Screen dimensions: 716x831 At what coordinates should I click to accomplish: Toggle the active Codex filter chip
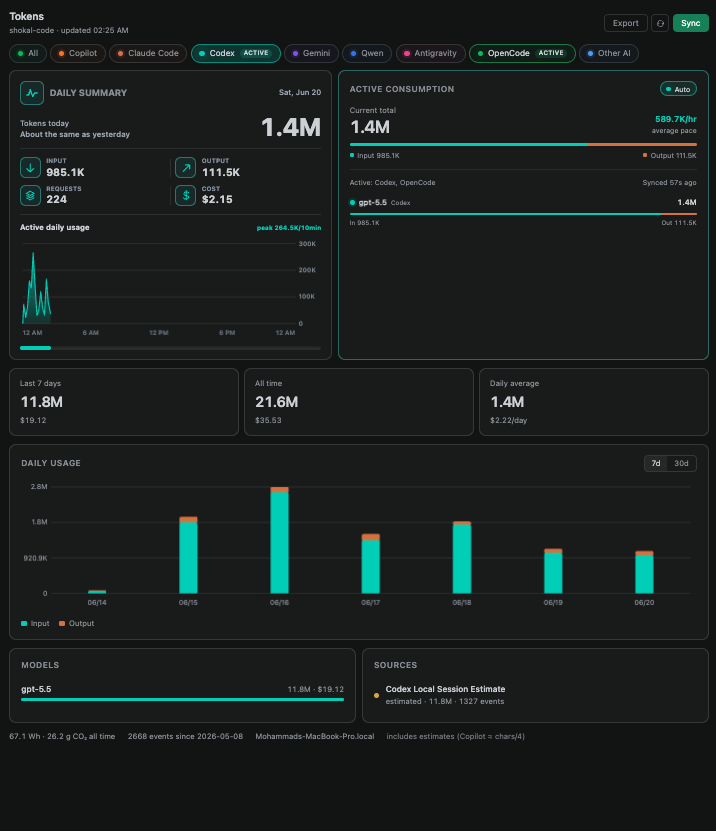pos(236,54)
